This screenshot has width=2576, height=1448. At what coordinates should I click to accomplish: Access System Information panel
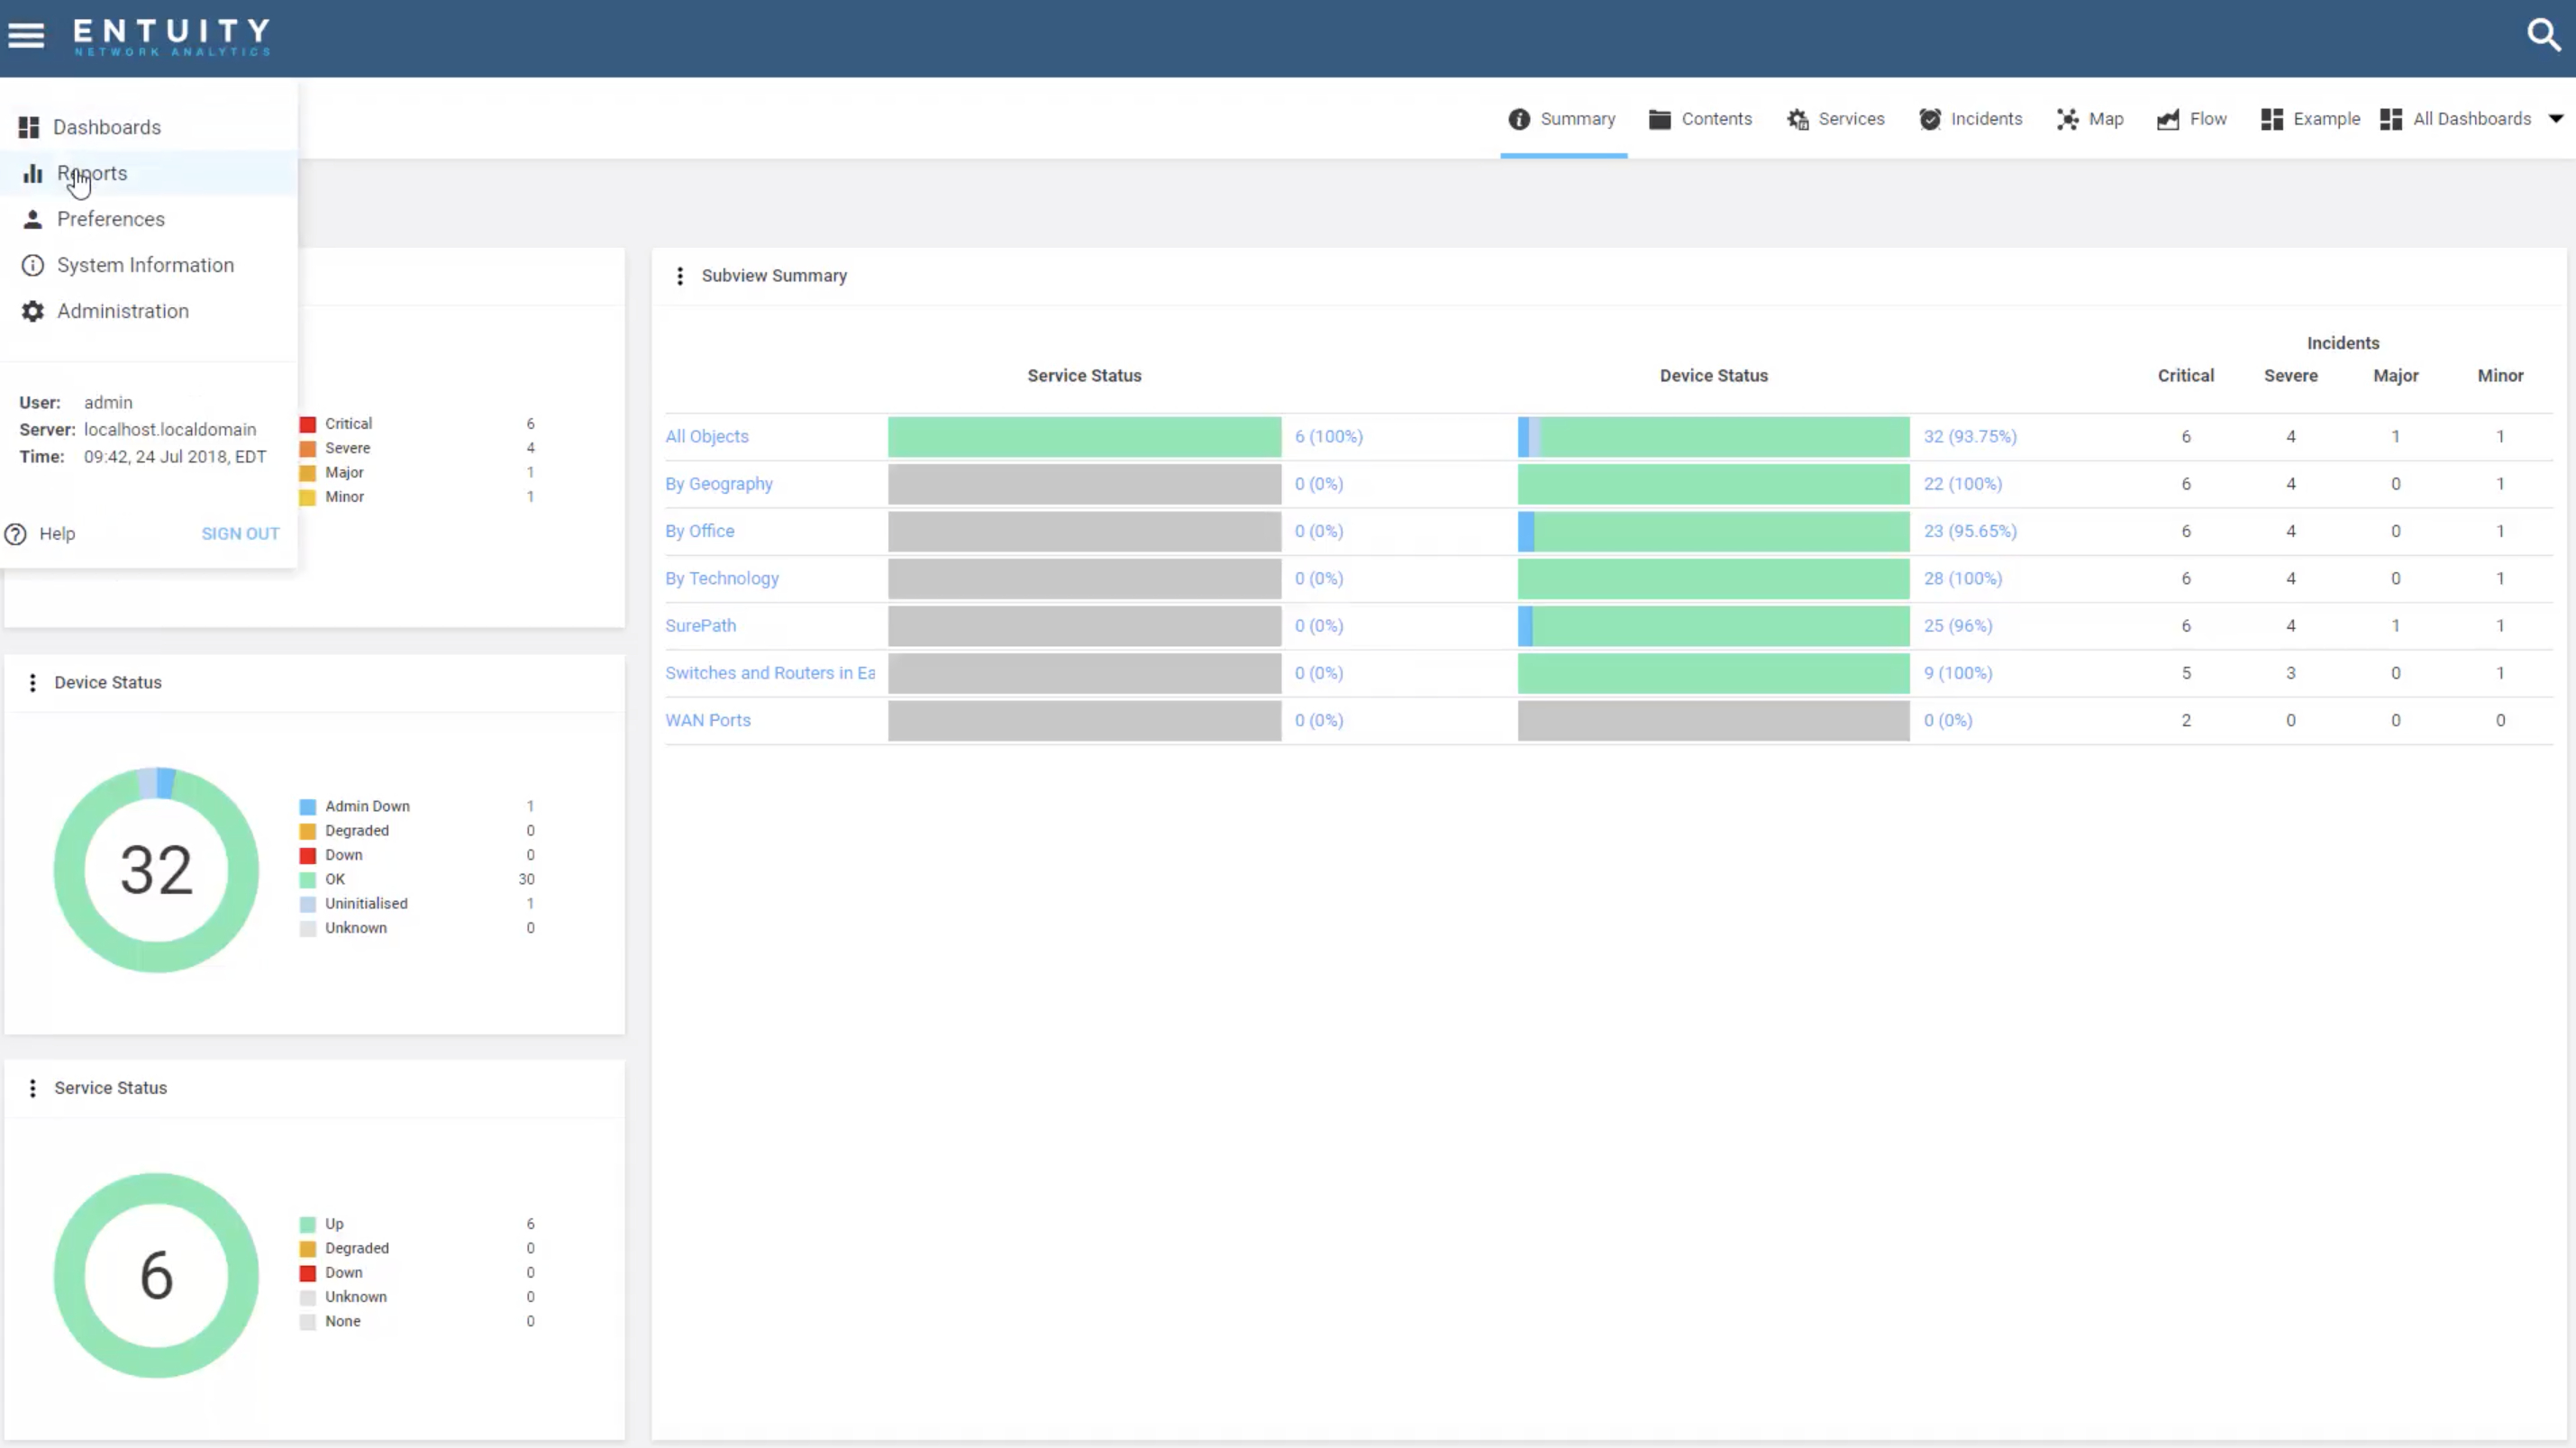point(145,264)
